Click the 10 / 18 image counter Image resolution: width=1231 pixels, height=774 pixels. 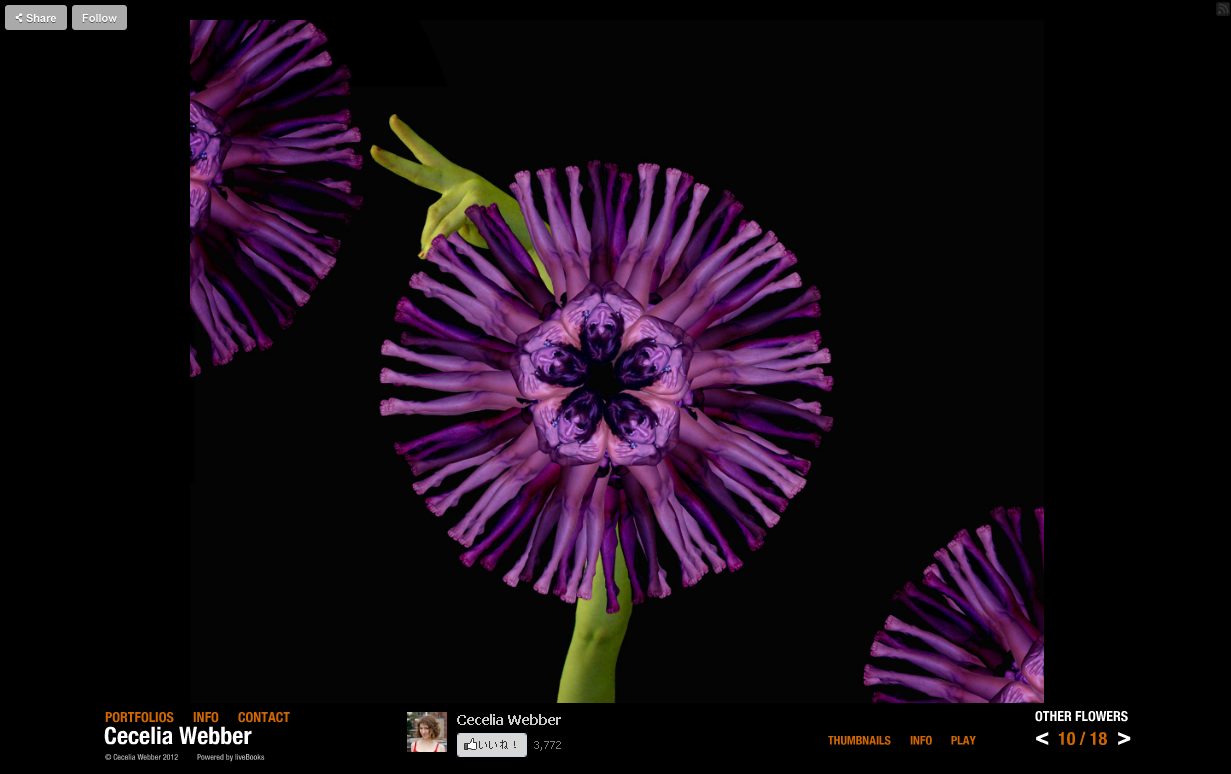pos(1083,739)
